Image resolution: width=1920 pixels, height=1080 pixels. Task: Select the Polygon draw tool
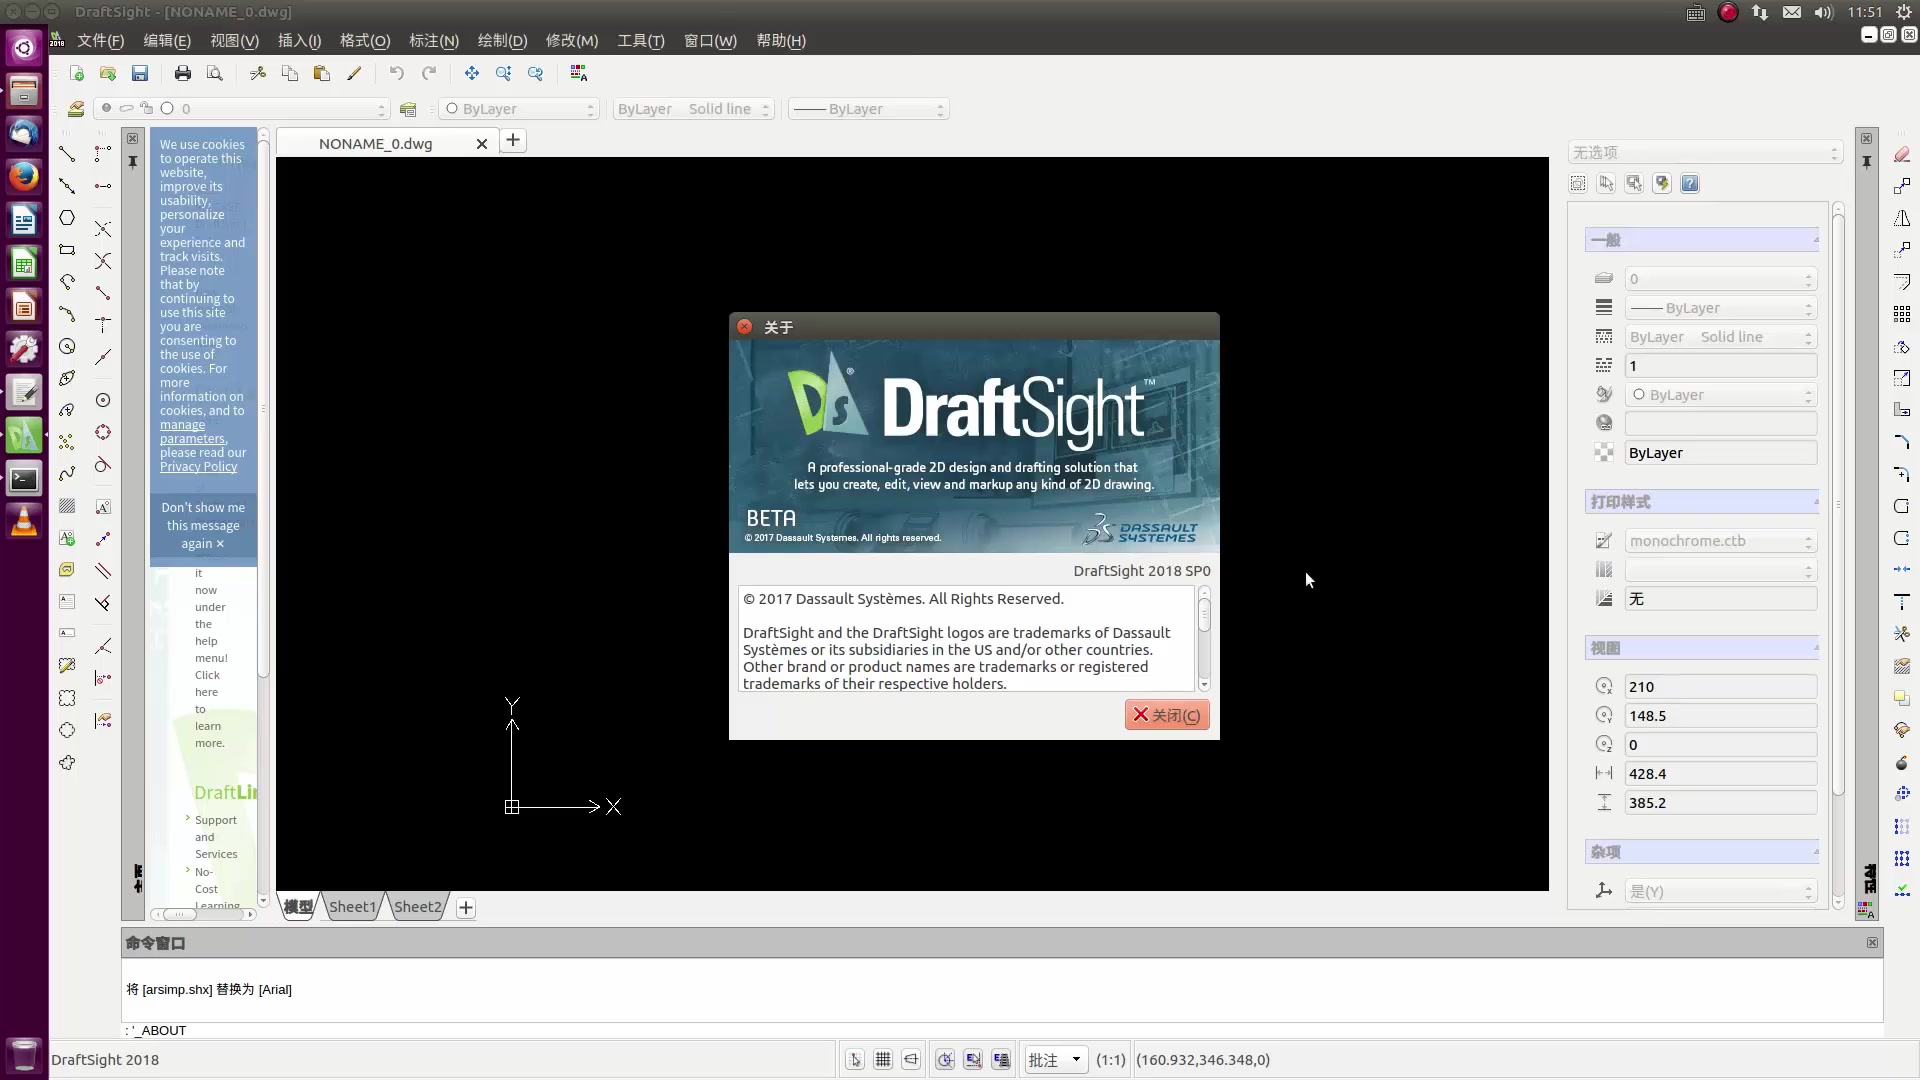[x=67, y=218]
